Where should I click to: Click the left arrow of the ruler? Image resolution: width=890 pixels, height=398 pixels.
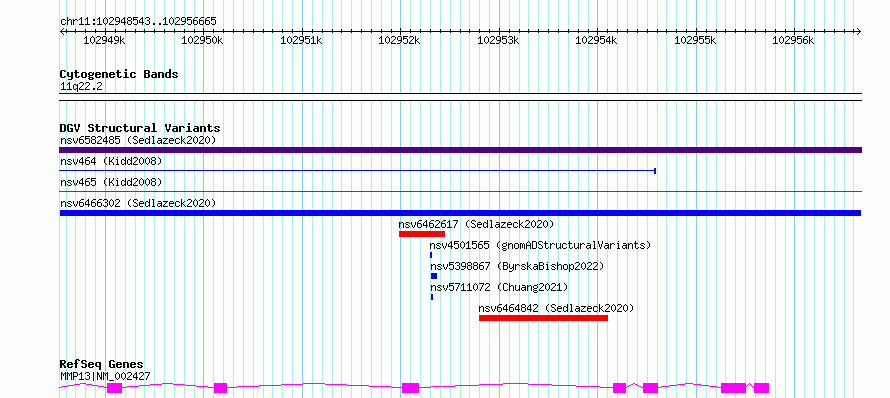(62, 31)
